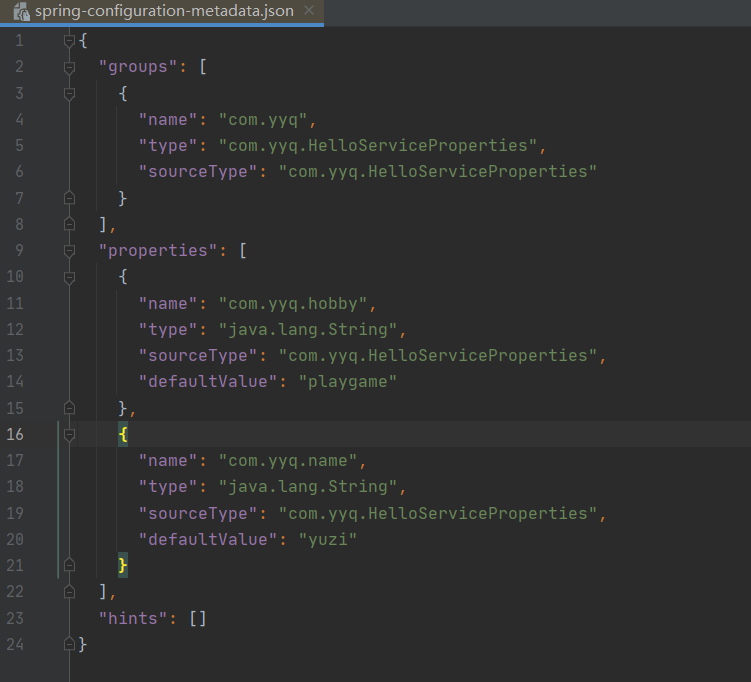The width and height of the screenshot is (751, 682).
Task: Click the empty hints array brackets
Action: click(x=198, y=618)
